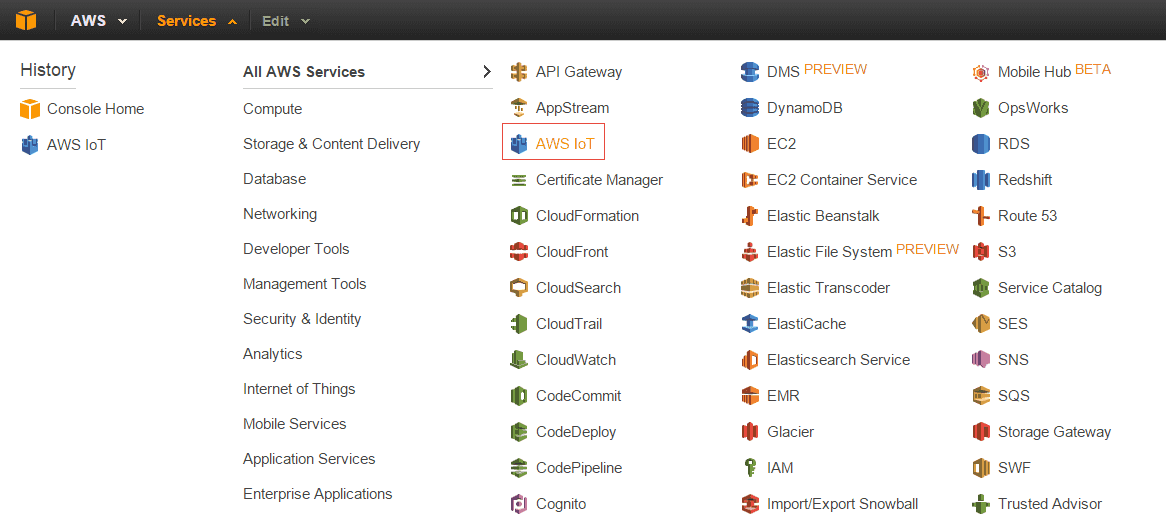Open the Storage Gateway link
The height and width of the screenshot is (519, 1166).
[x=1054, y=431]
